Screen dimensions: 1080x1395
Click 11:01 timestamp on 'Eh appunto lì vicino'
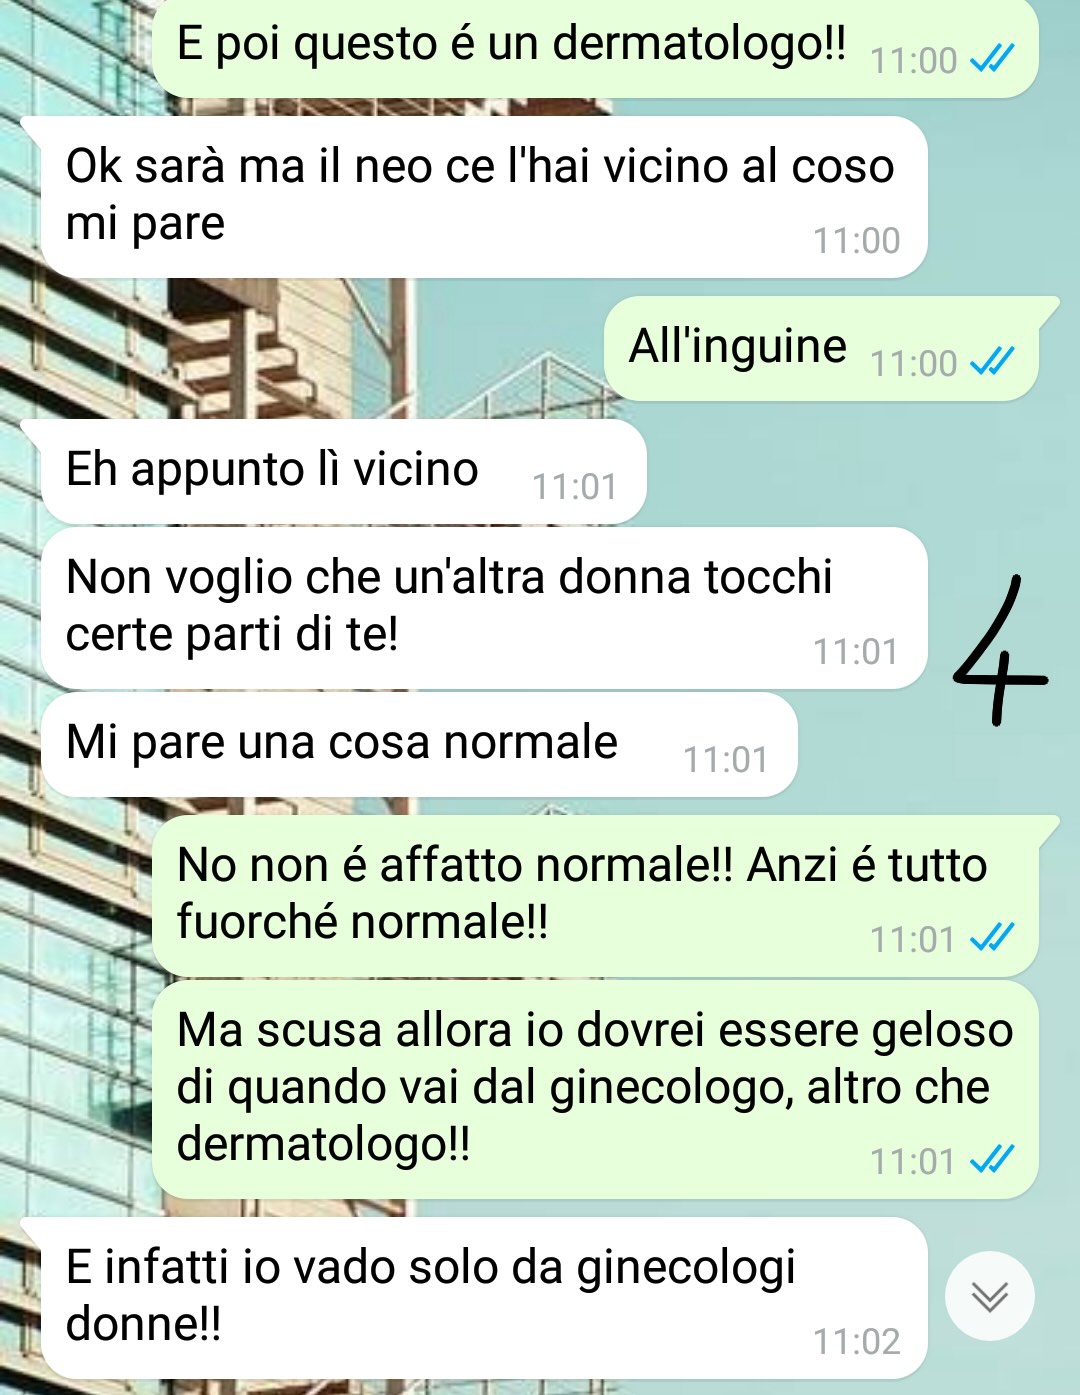tap(574, 486)
